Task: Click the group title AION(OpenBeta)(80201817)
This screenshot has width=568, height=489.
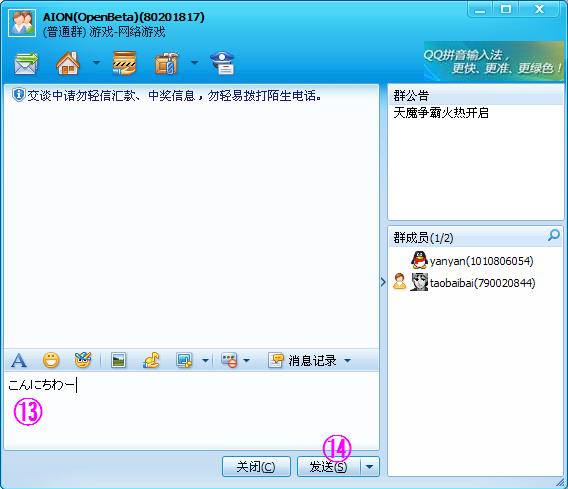Action: point(124,17)
